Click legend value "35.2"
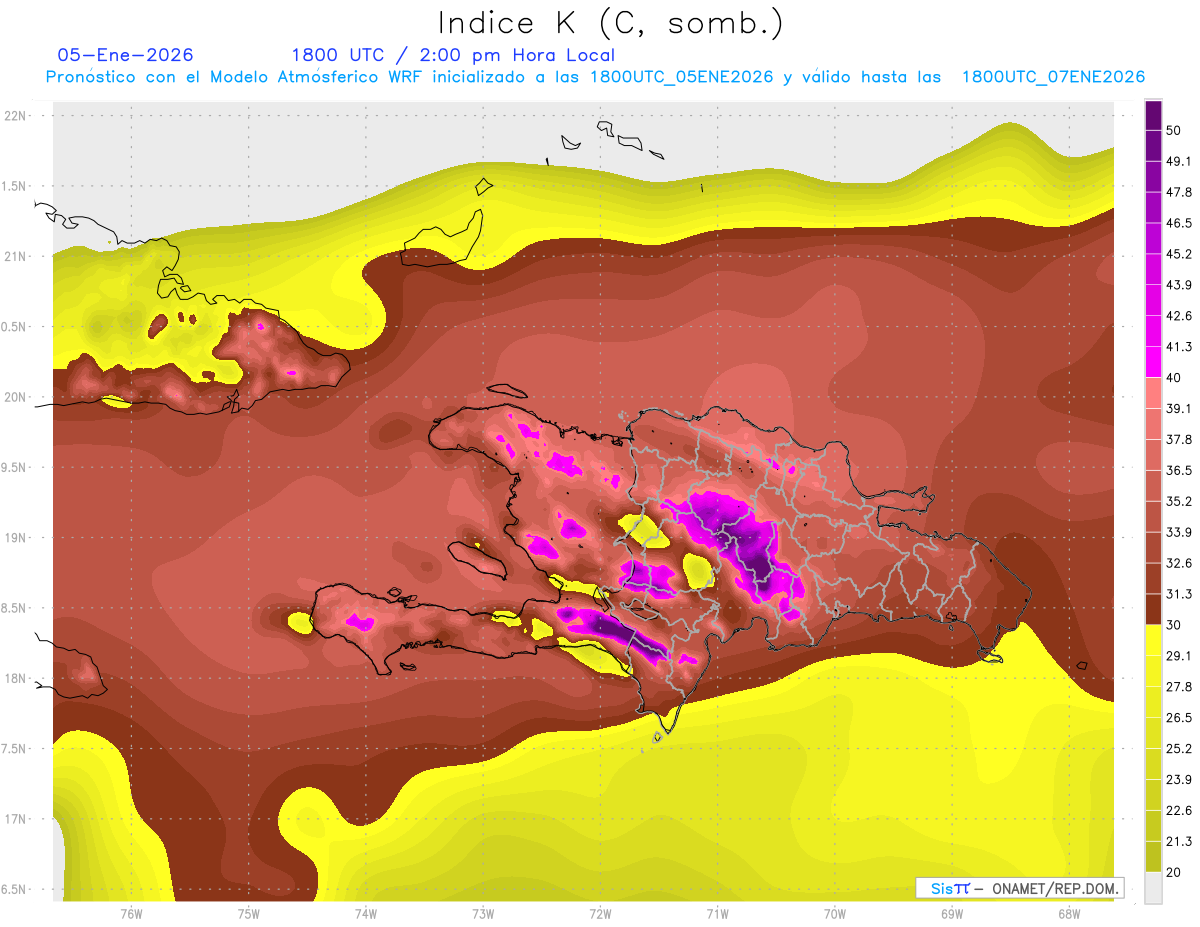Screen dimensions: 1200x927 pos(1179,502)
